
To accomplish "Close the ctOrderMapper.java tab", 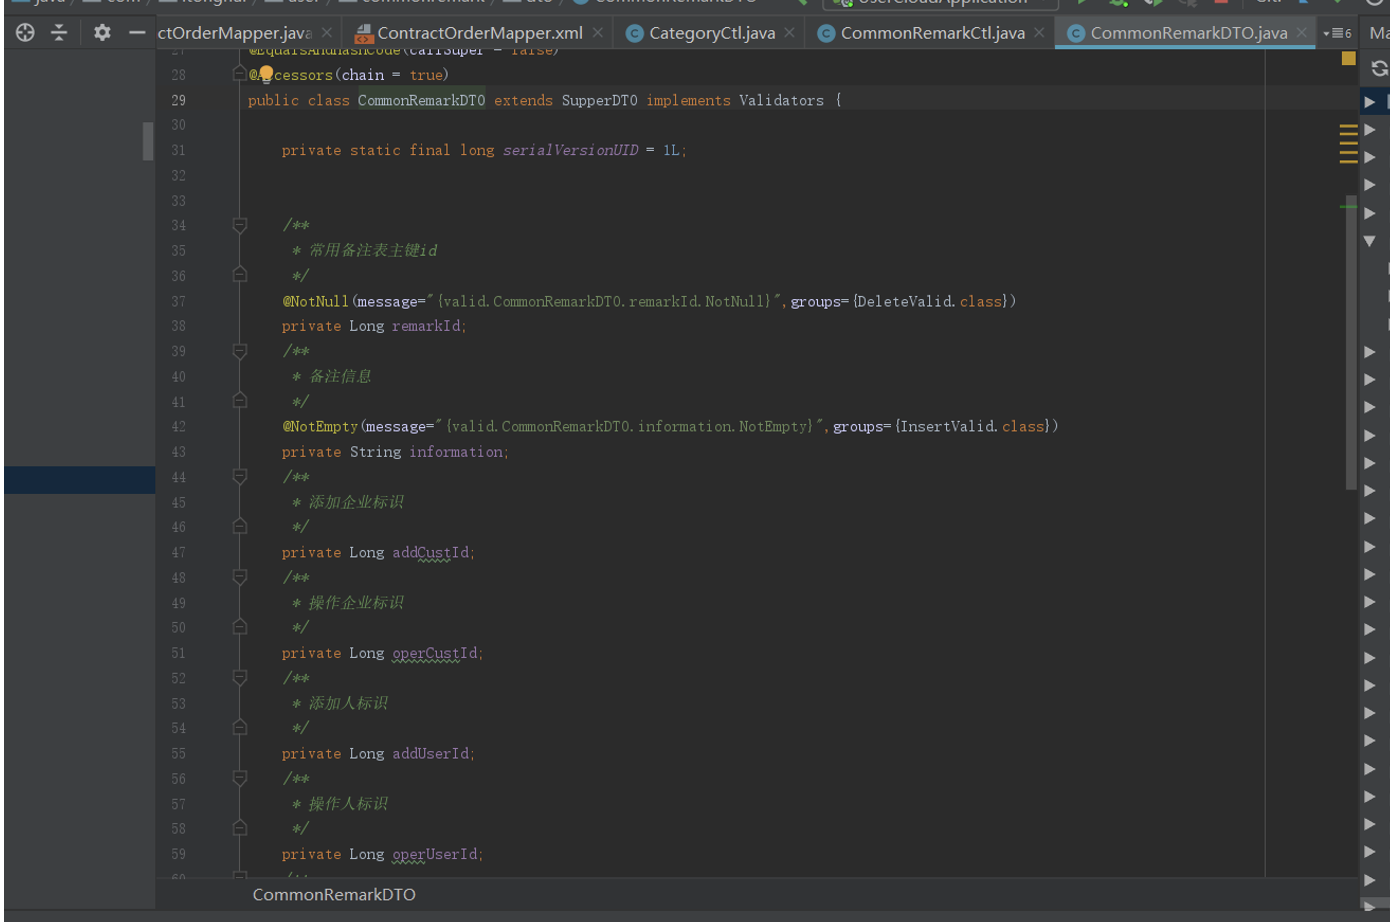I will tap(327, 33).
